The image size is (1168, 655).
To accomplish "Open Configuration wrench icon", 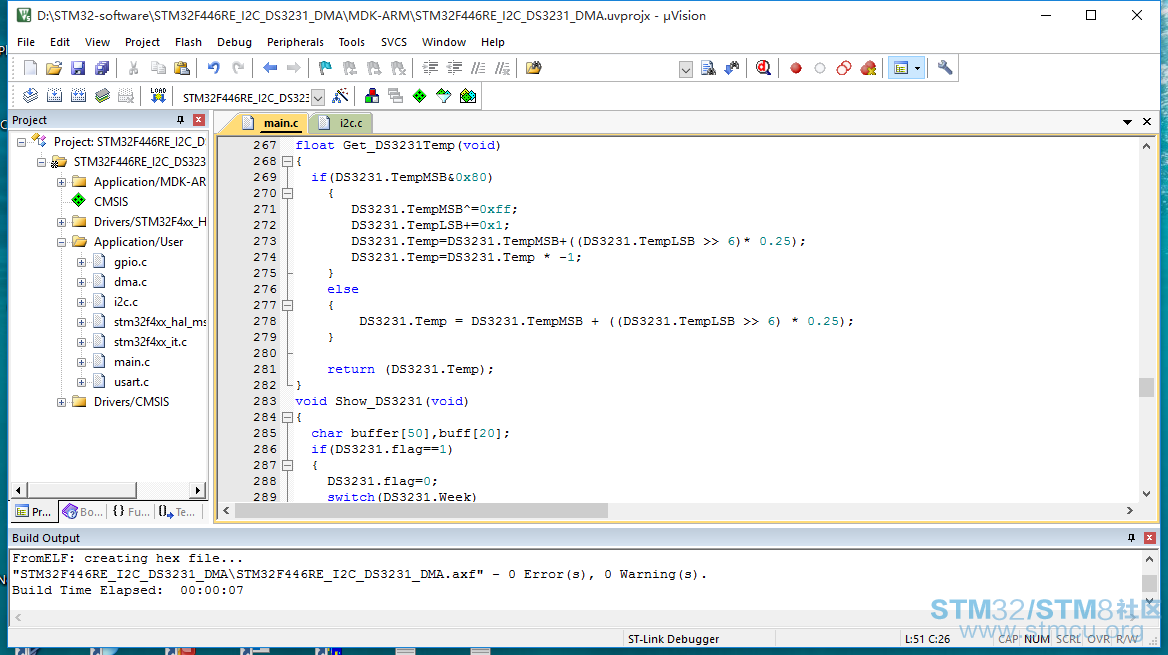I will click(945, 68).
